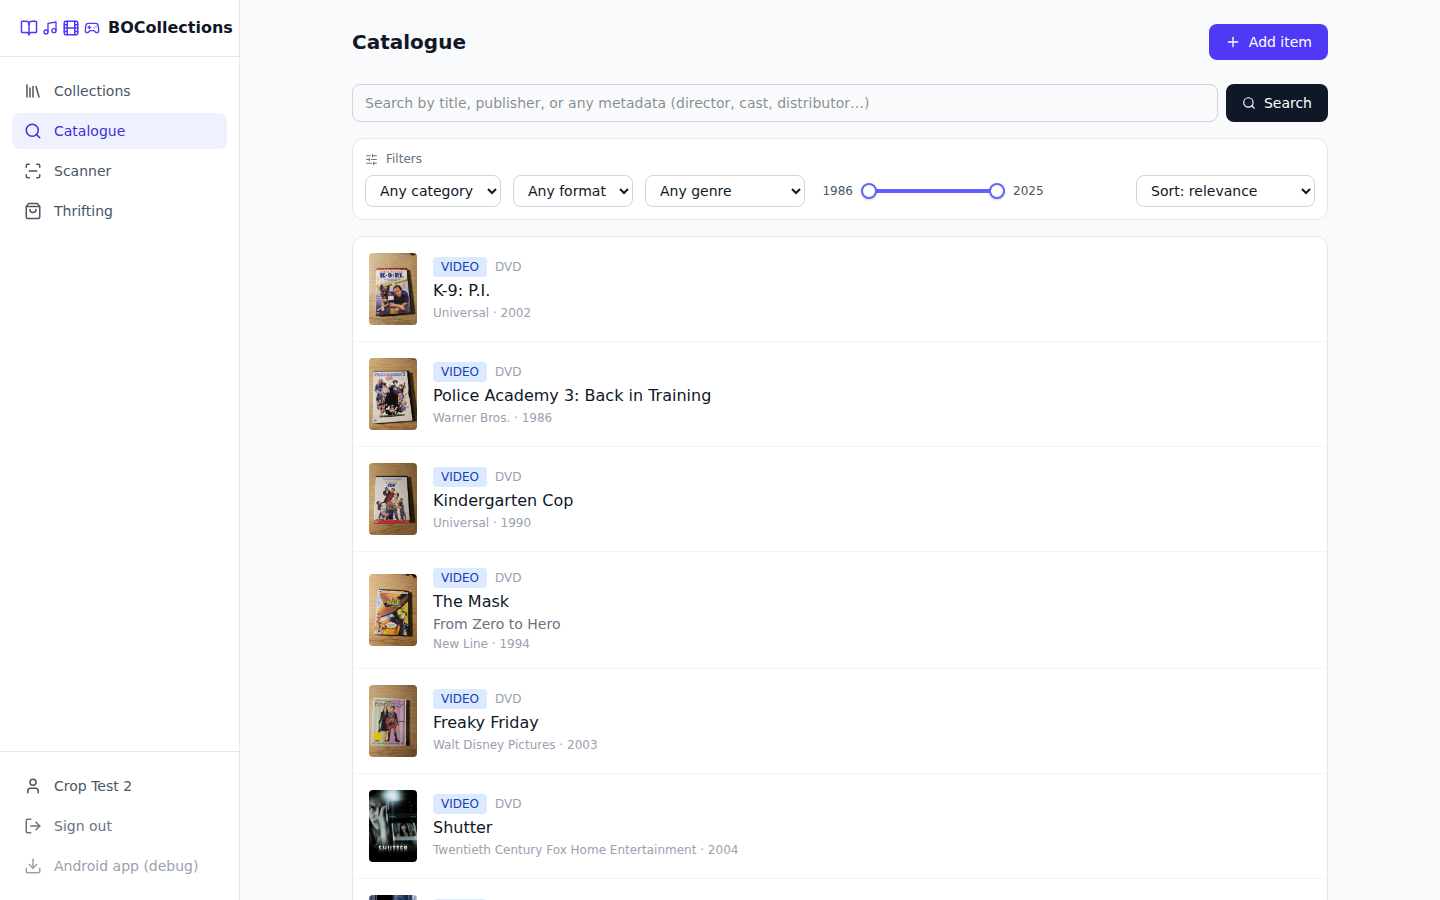Open the K-9: P.I. title
The height and width of the screenshot is (900, 1440).
click(x=461, y=290)
